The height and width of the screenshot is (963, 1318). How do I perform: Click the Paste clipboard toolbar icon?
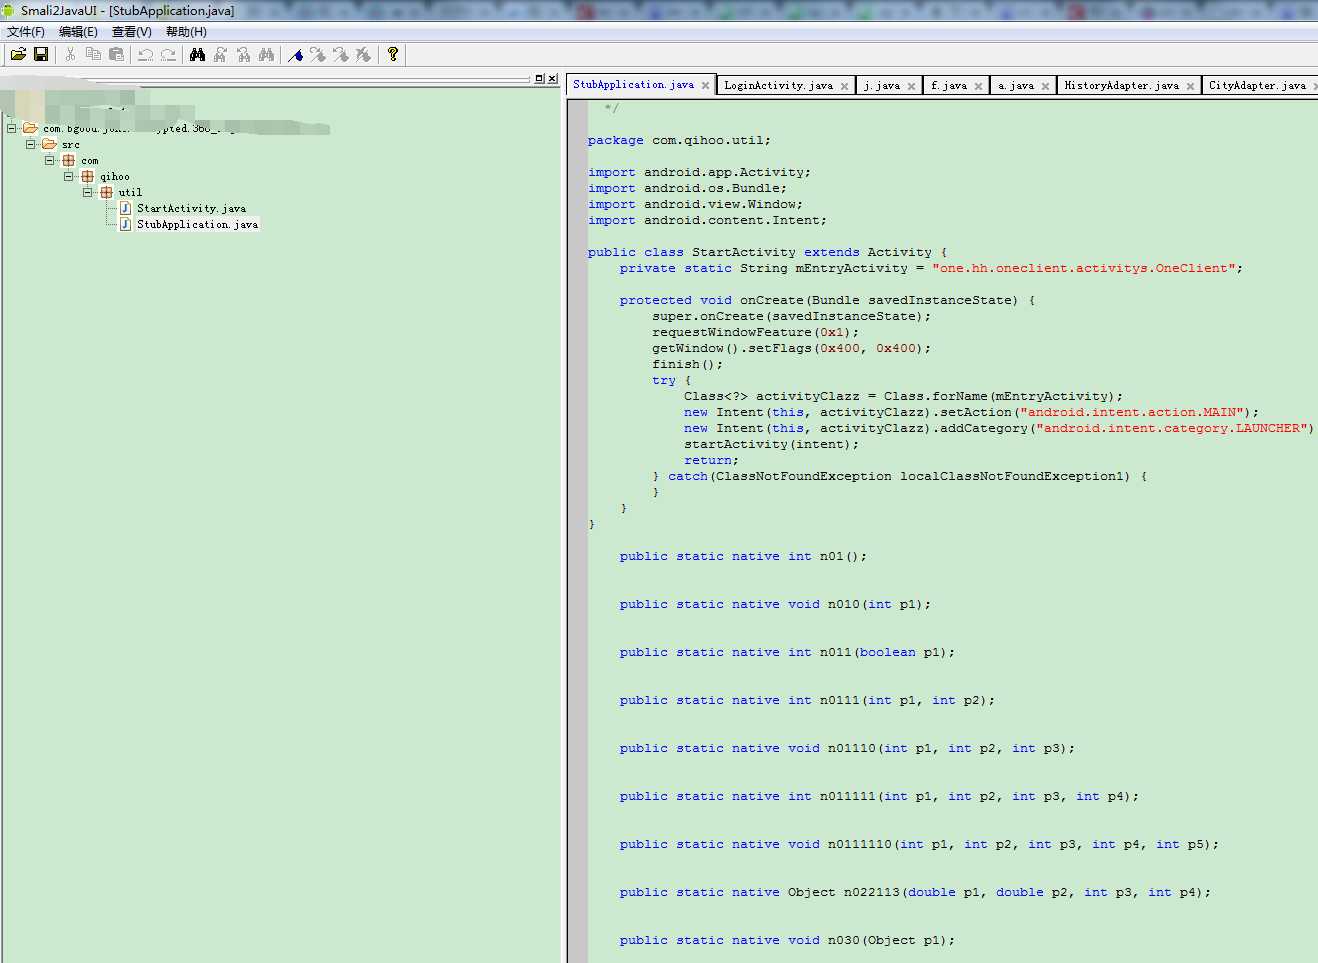pos(116,55)
